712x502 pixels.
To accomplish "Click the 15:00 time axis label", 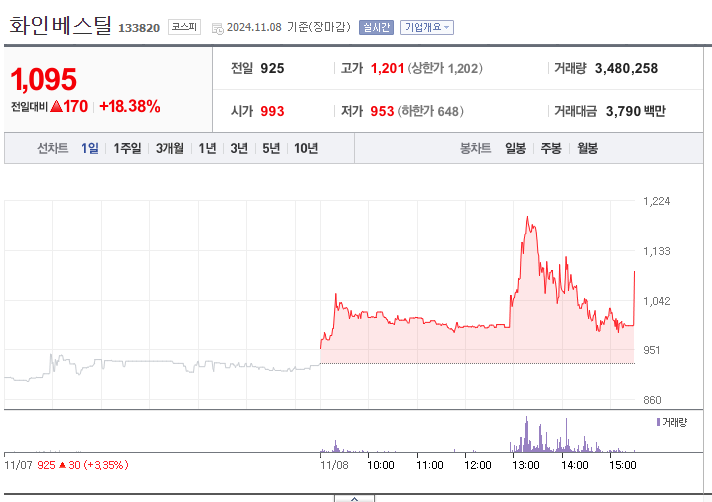I will click(623, 465).
